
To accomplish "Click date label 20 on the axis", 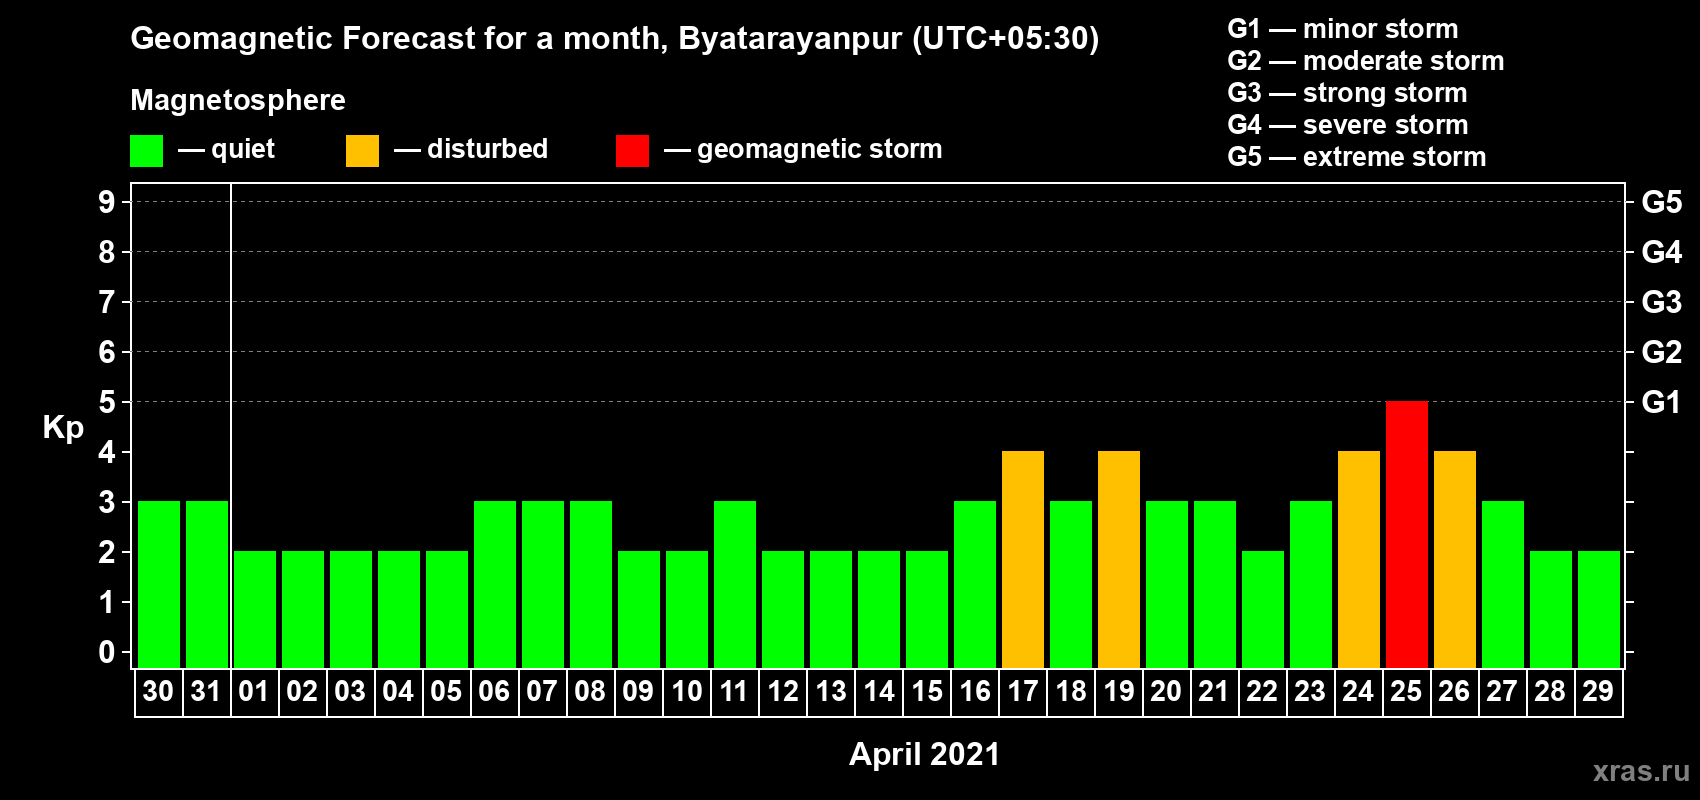I will [1166, 691].
